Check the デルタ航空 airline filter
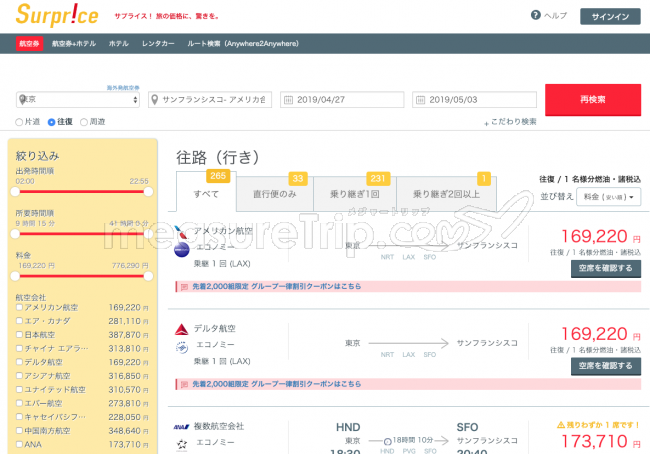This screenshot has height=454, width=650. pos(19,362)
